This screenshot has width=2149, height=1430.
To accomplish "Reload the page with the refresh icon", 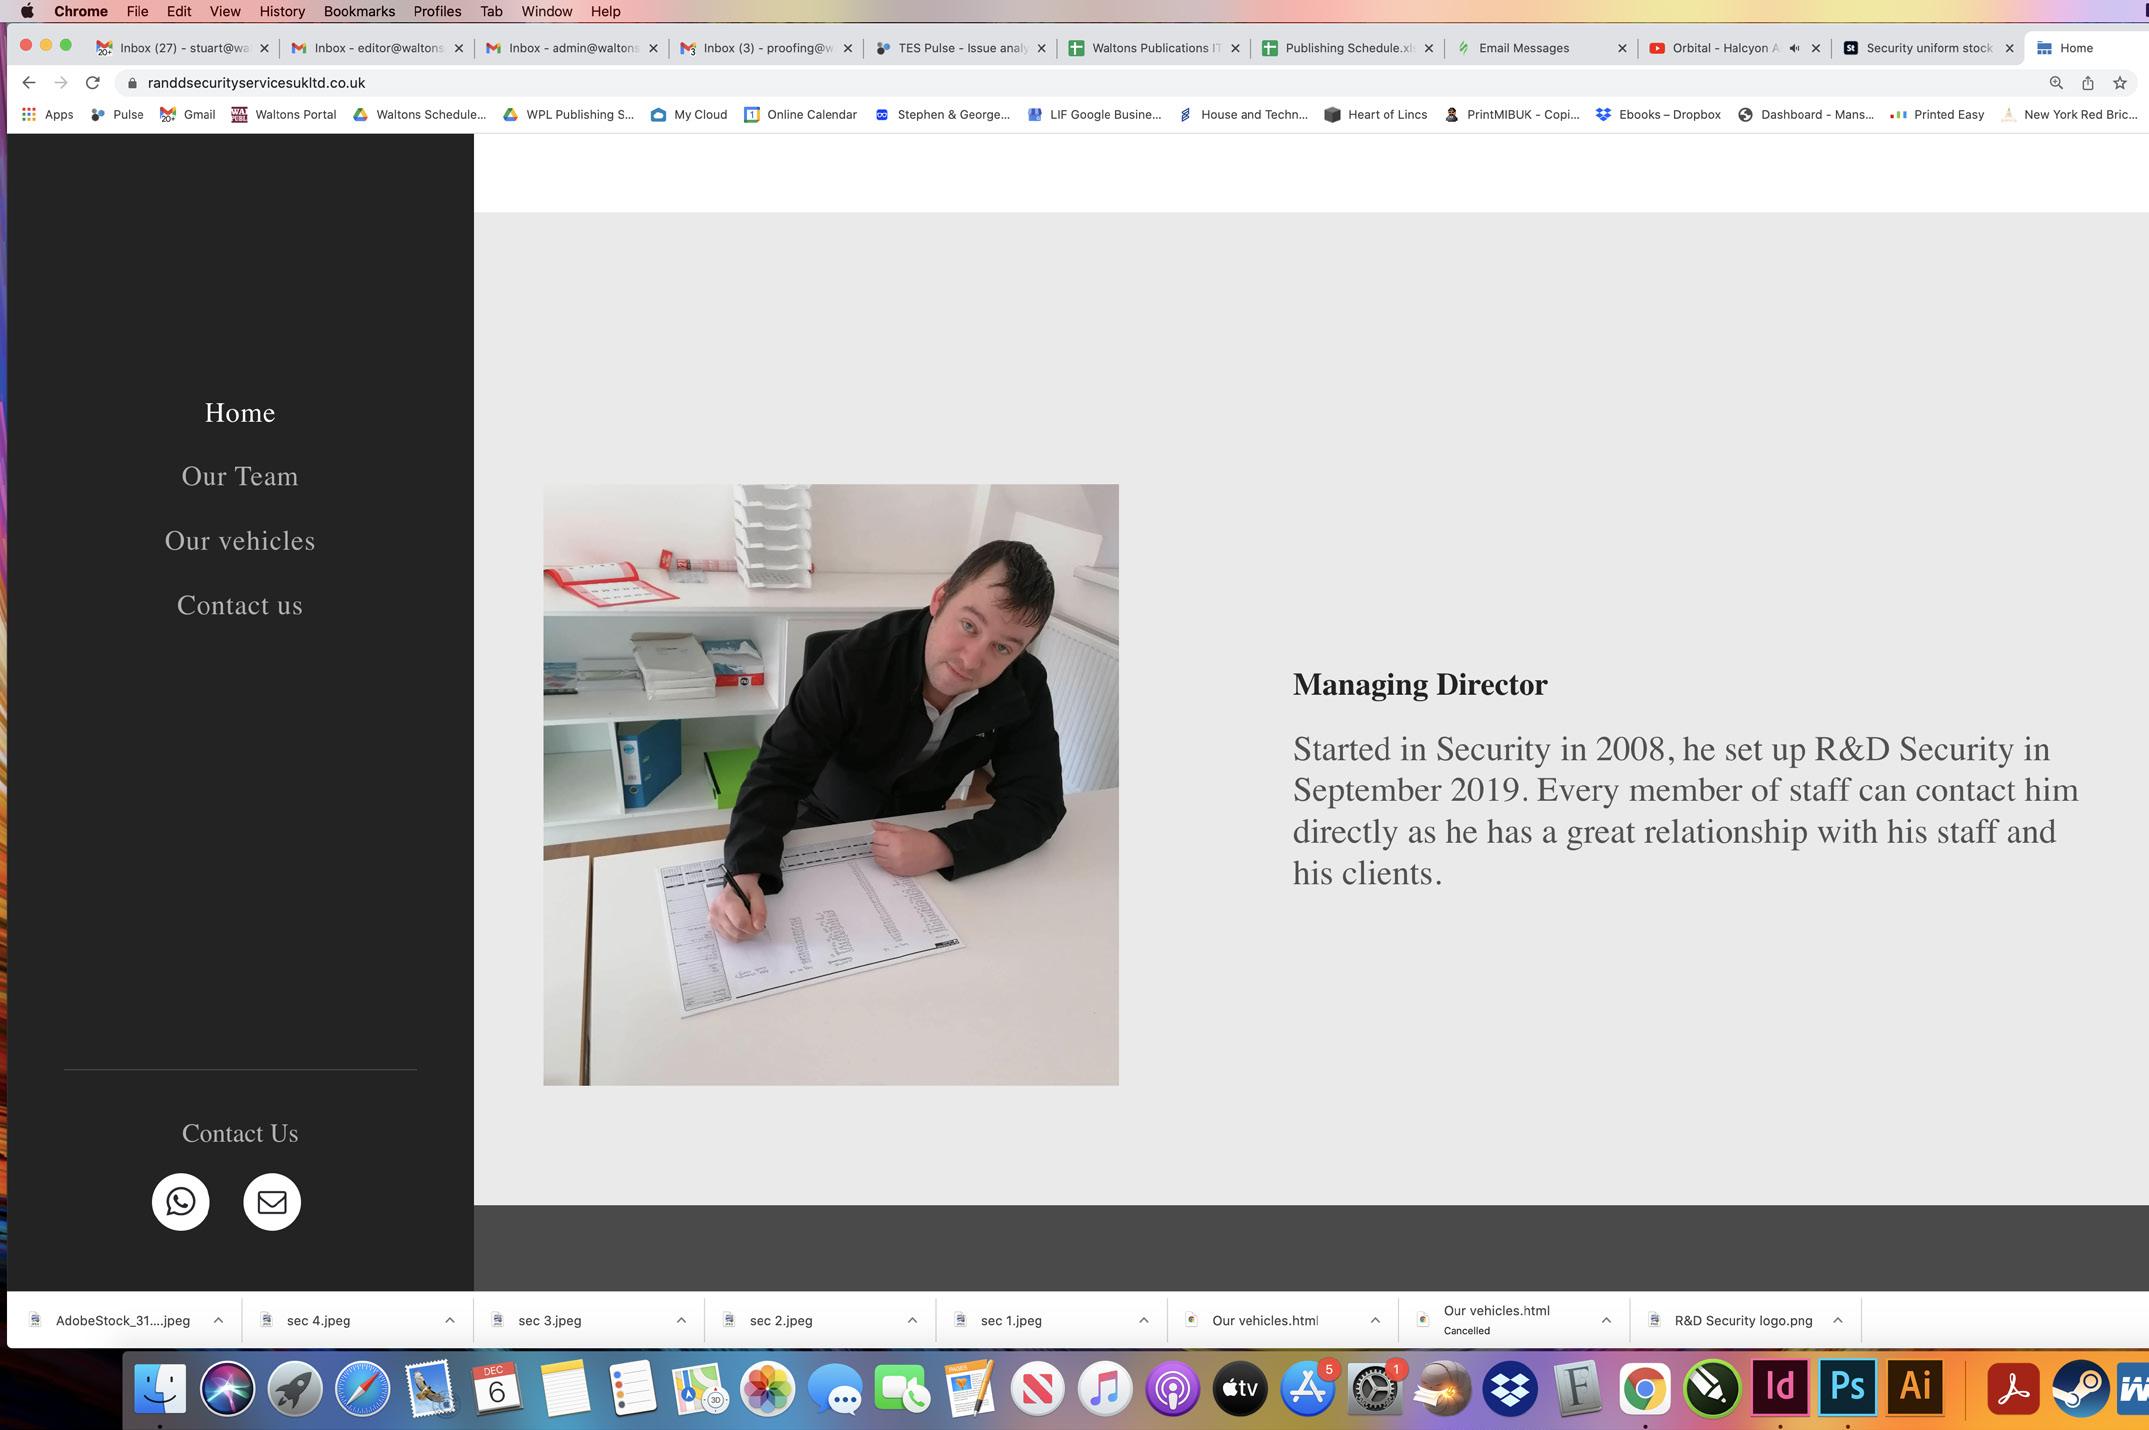I will [93, 83].
